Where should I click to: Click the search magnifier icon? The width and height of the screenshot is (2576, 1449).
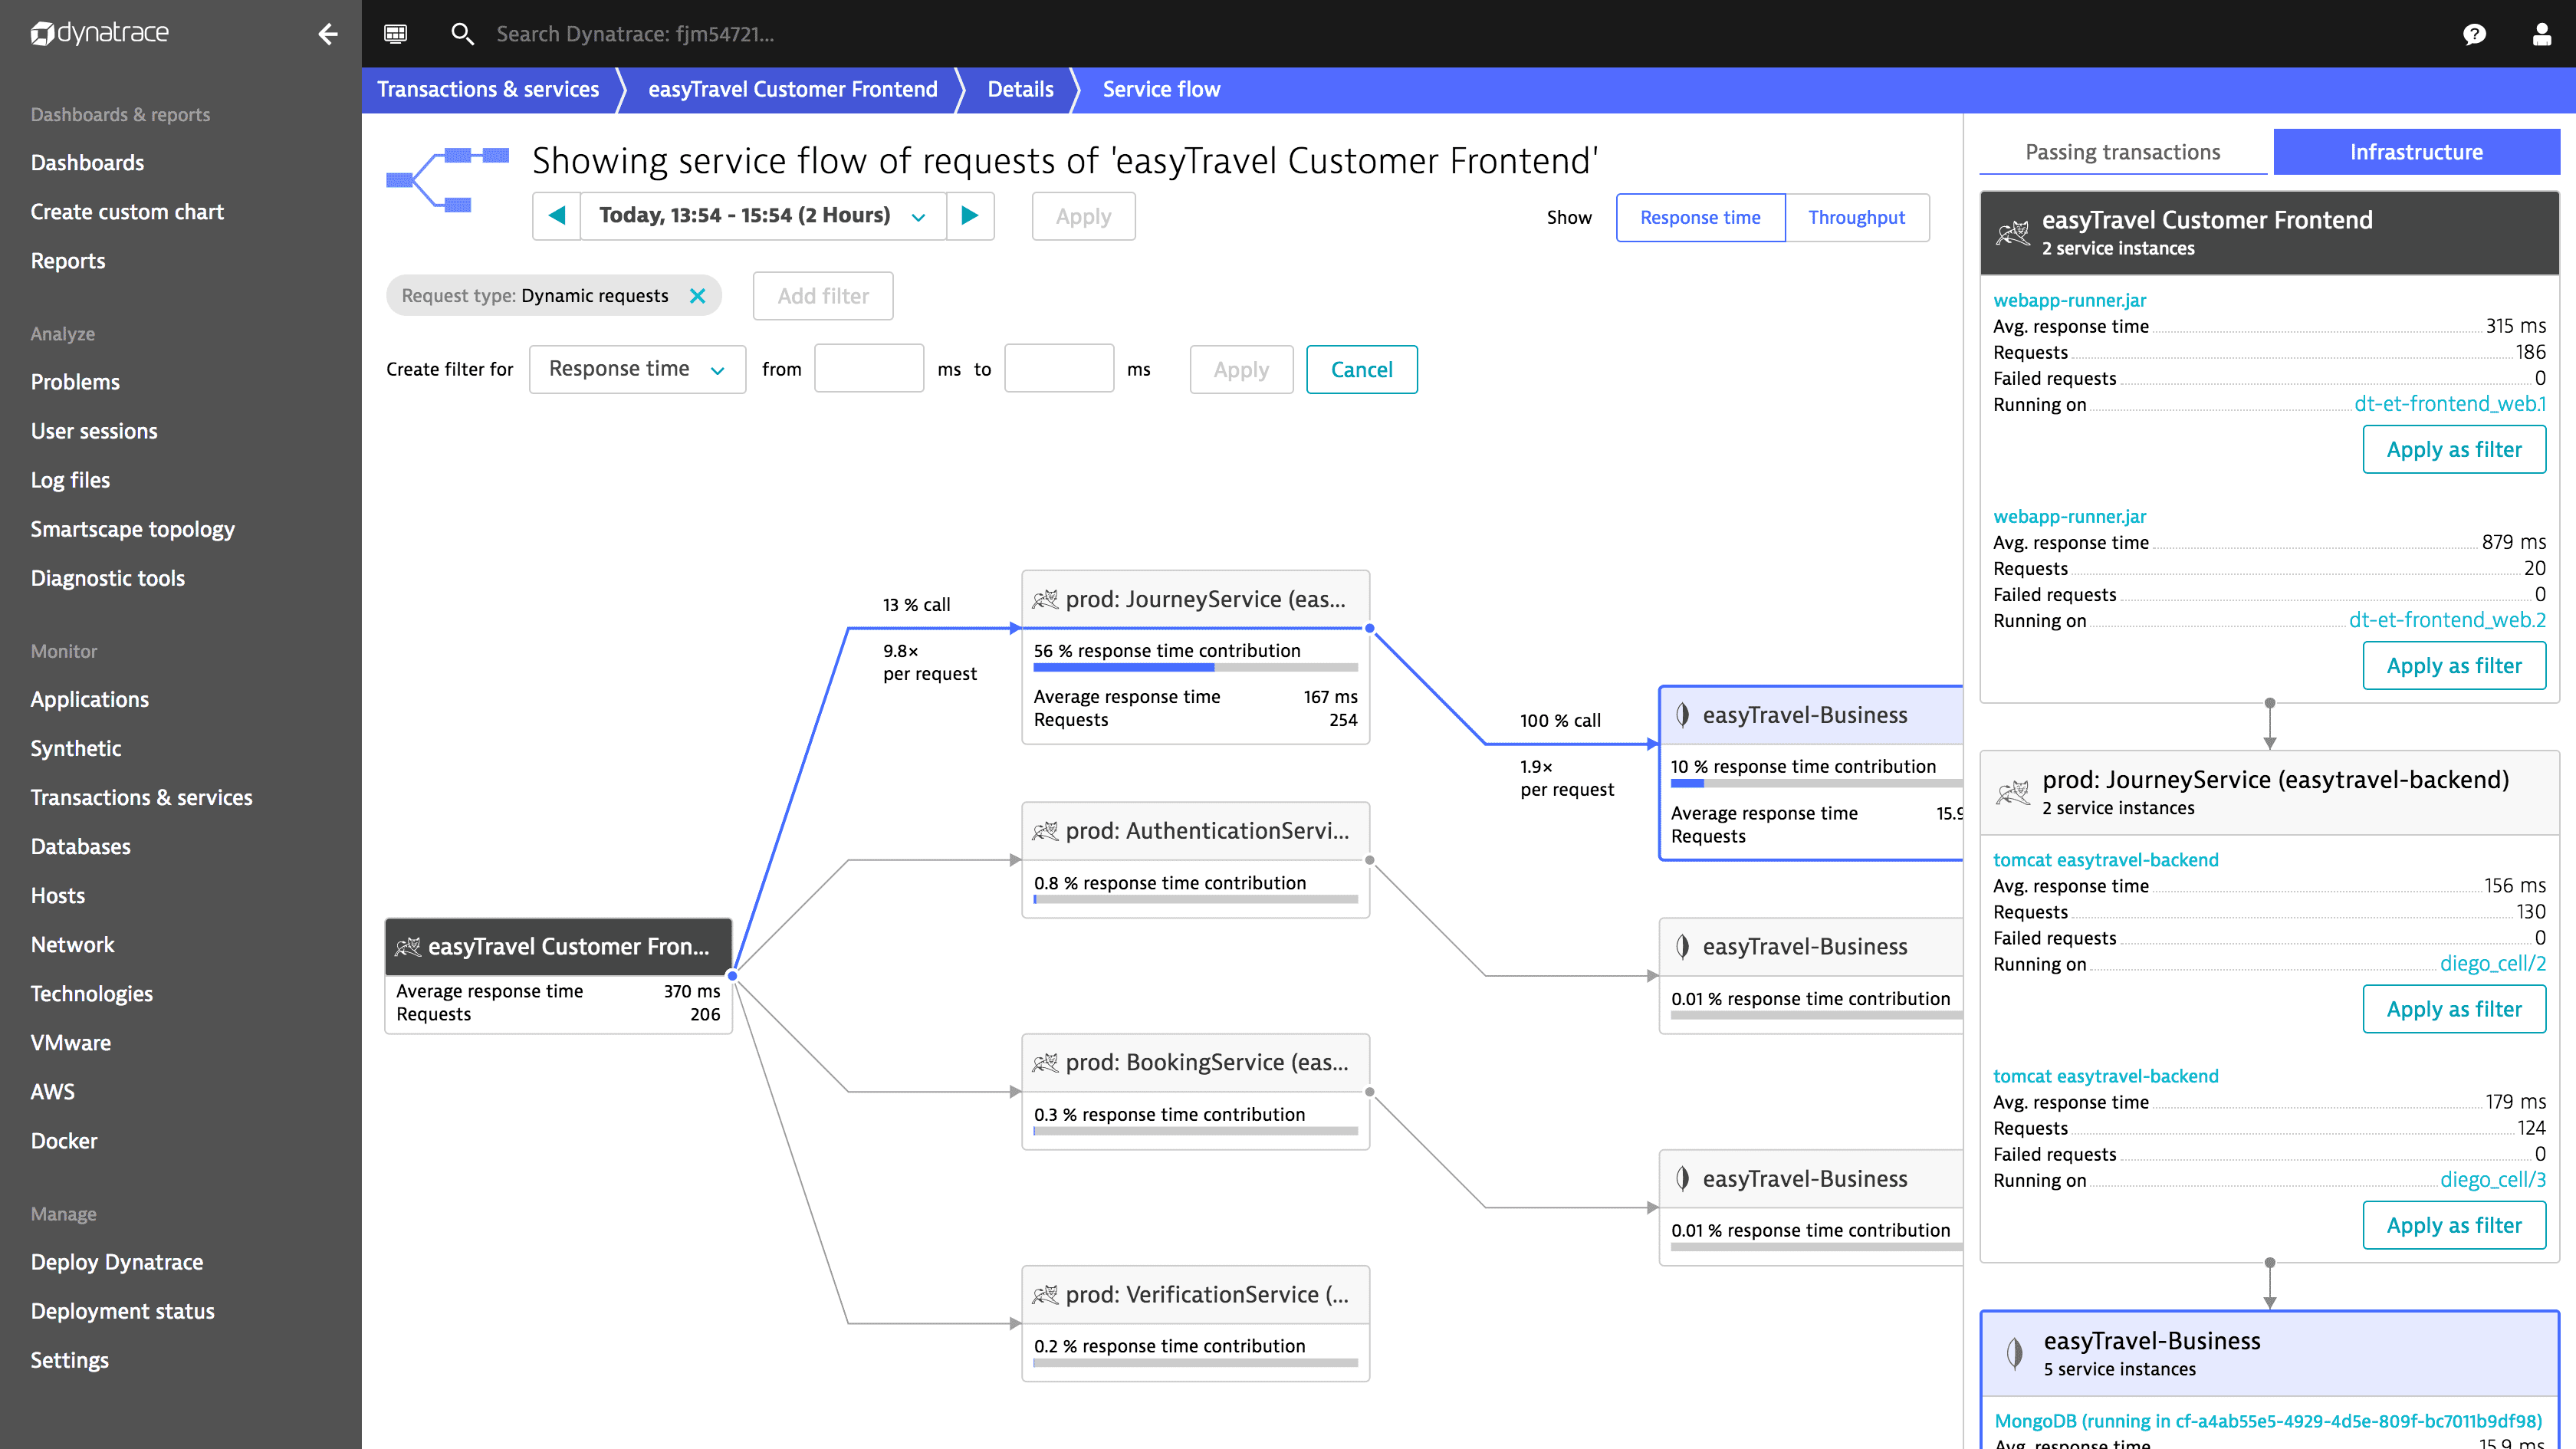[x=461, y=34]
